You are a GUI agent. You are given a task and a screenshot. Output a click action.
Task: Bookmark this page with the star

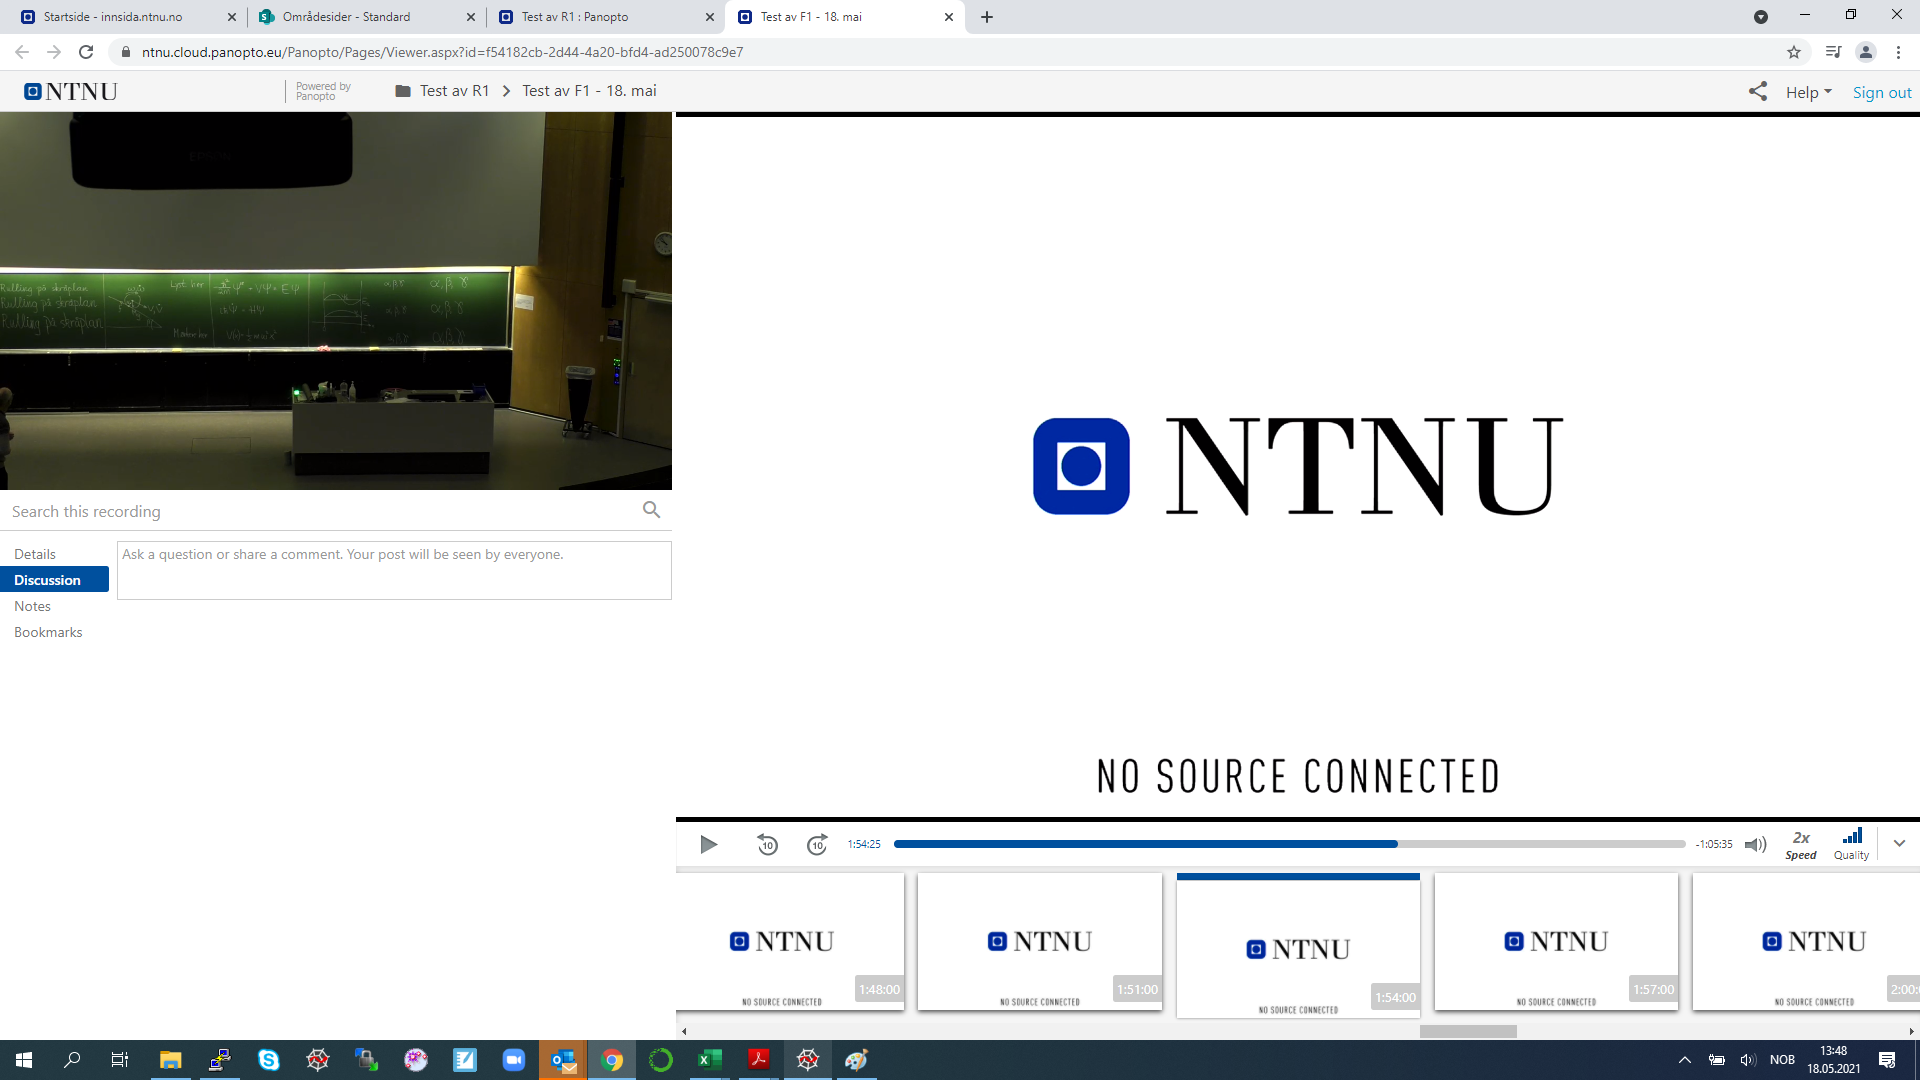pyautogui.click(x=1794, y=52)
